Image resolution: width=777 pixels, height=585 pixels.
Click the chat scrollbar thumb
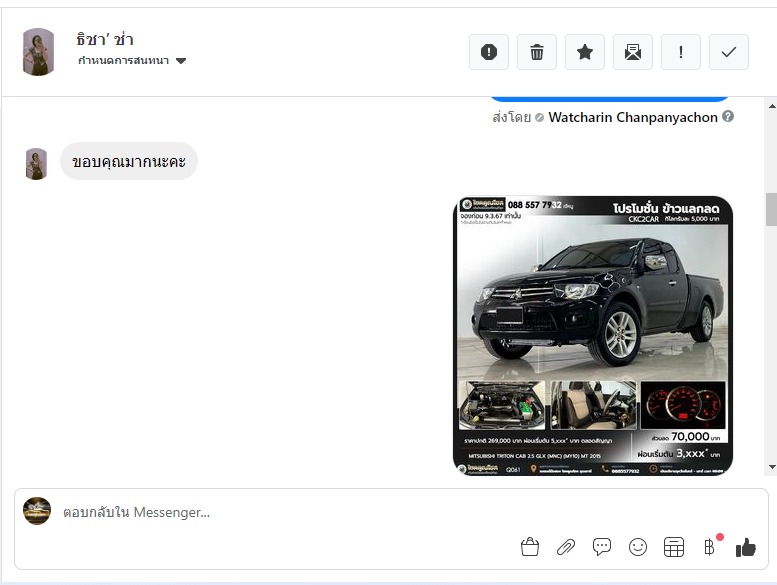(772, 209)
